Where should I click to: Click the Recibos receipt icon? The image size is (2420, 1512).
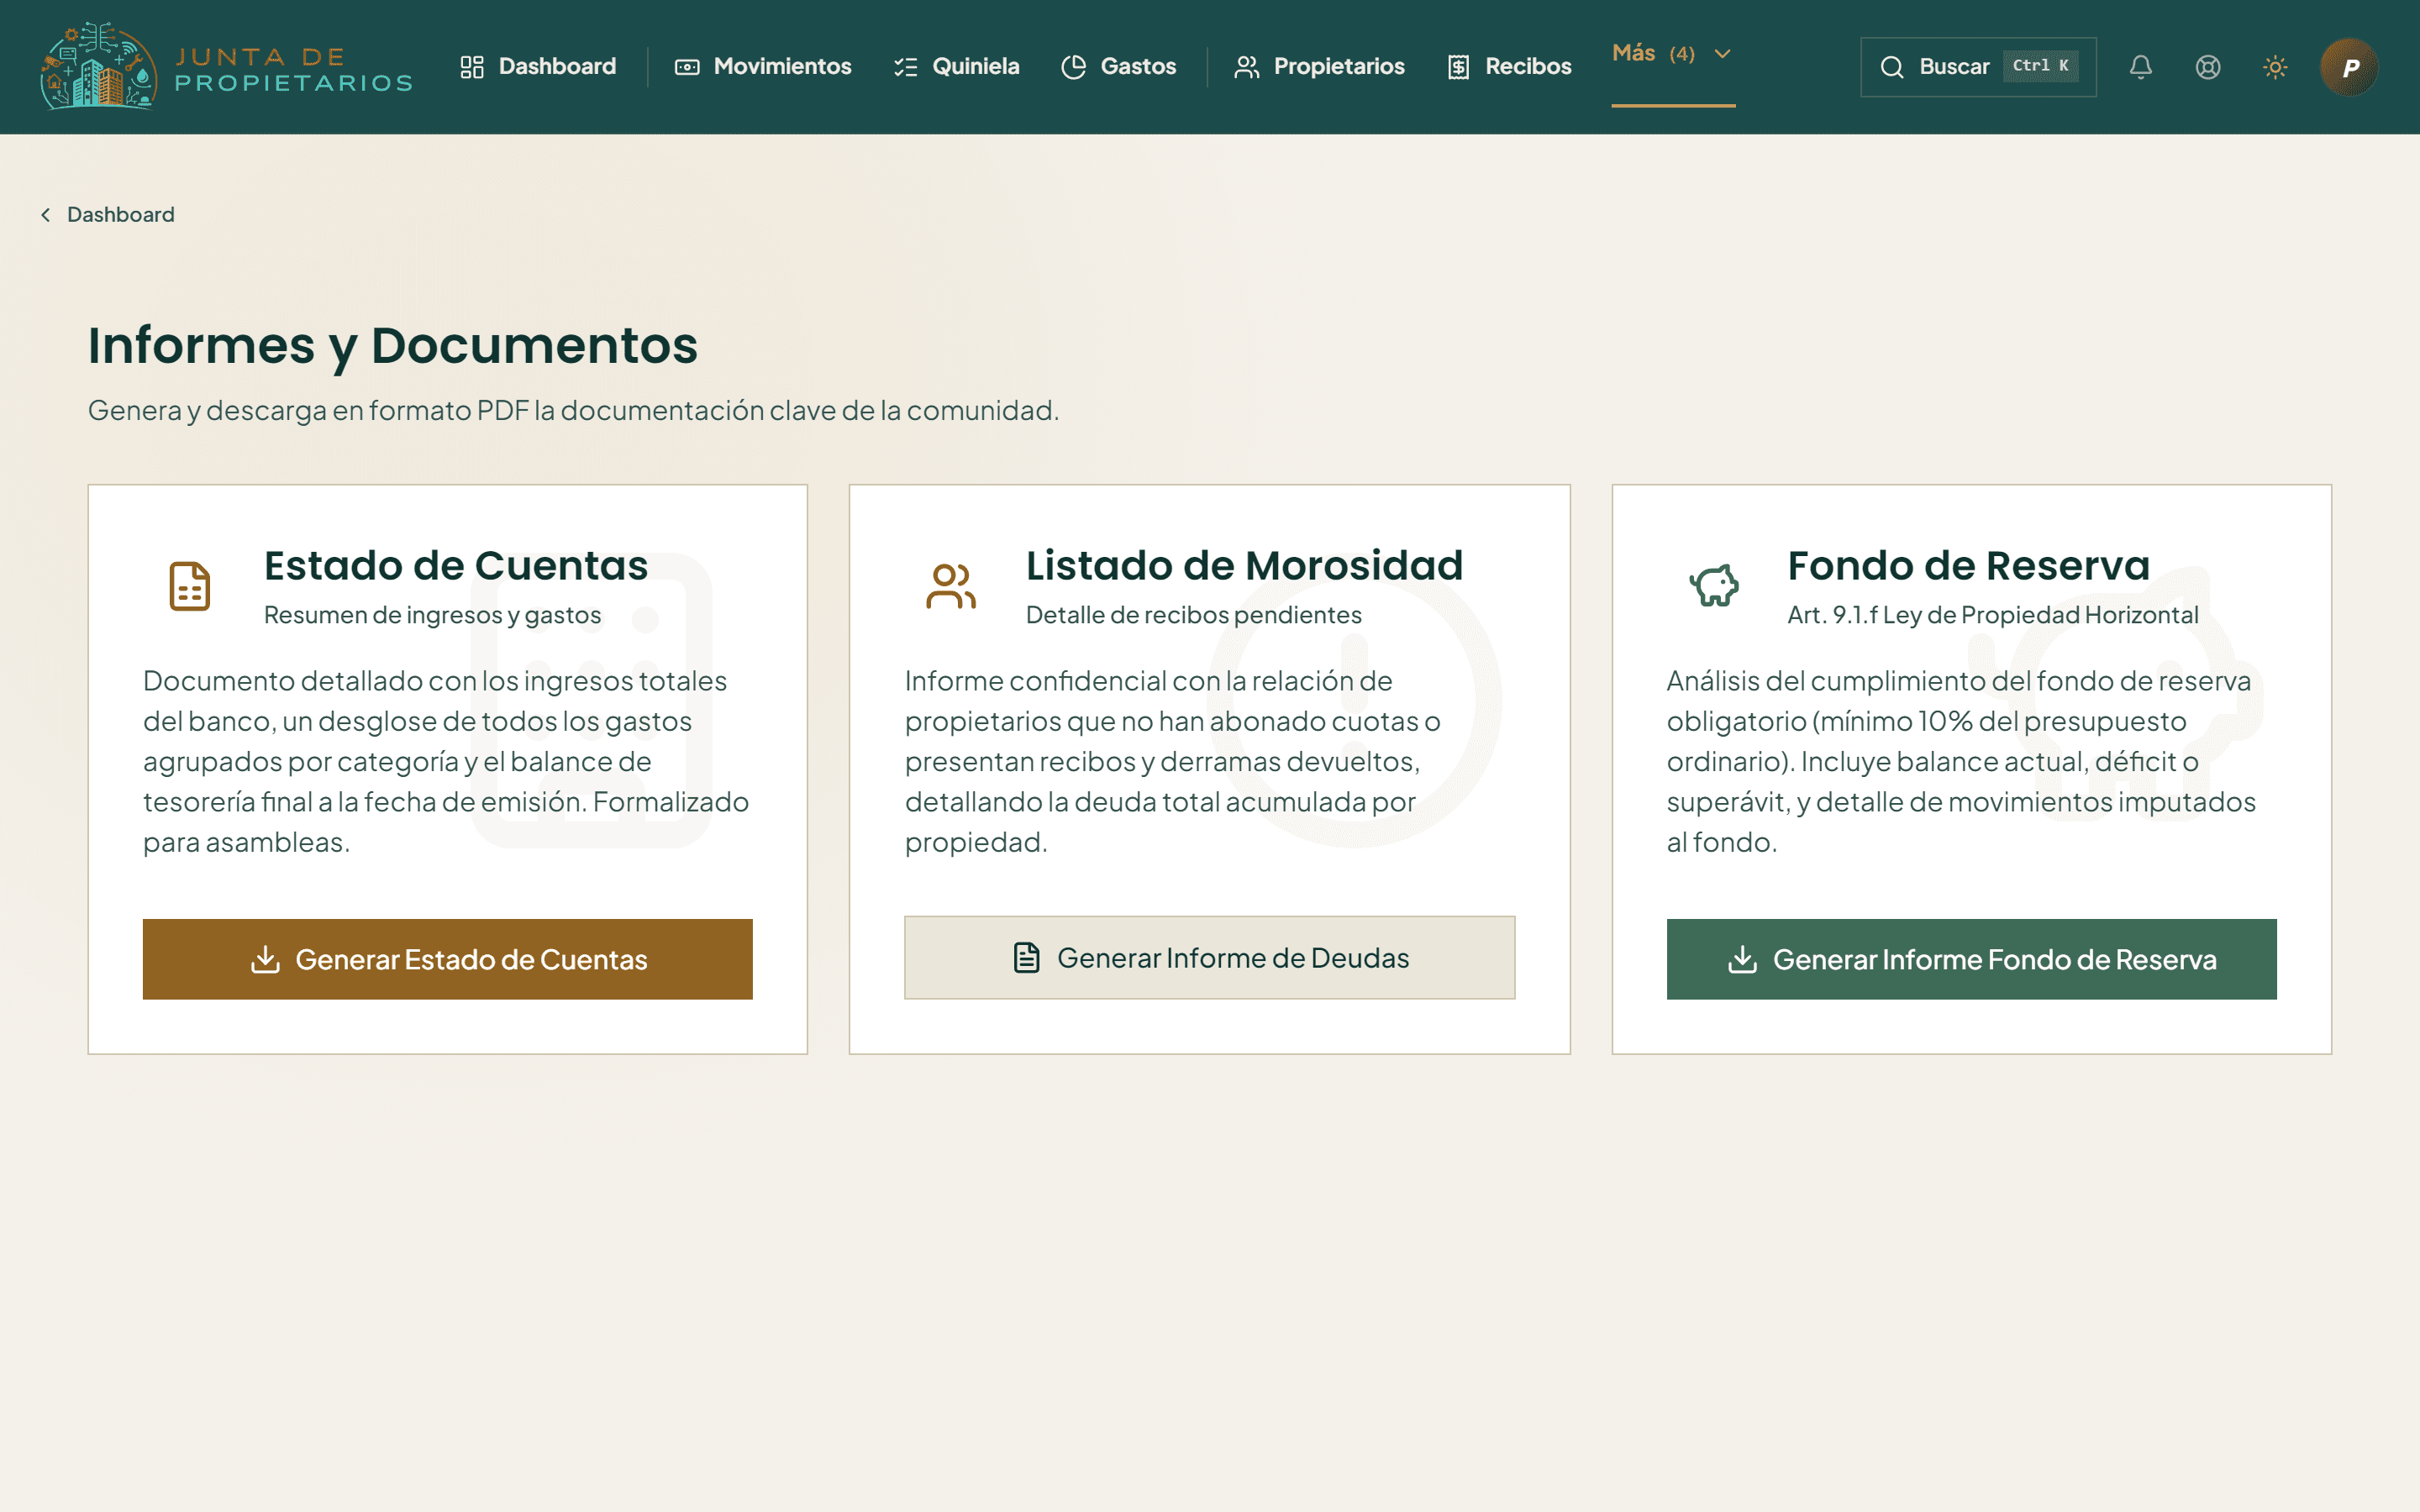tap(1459, 67)
